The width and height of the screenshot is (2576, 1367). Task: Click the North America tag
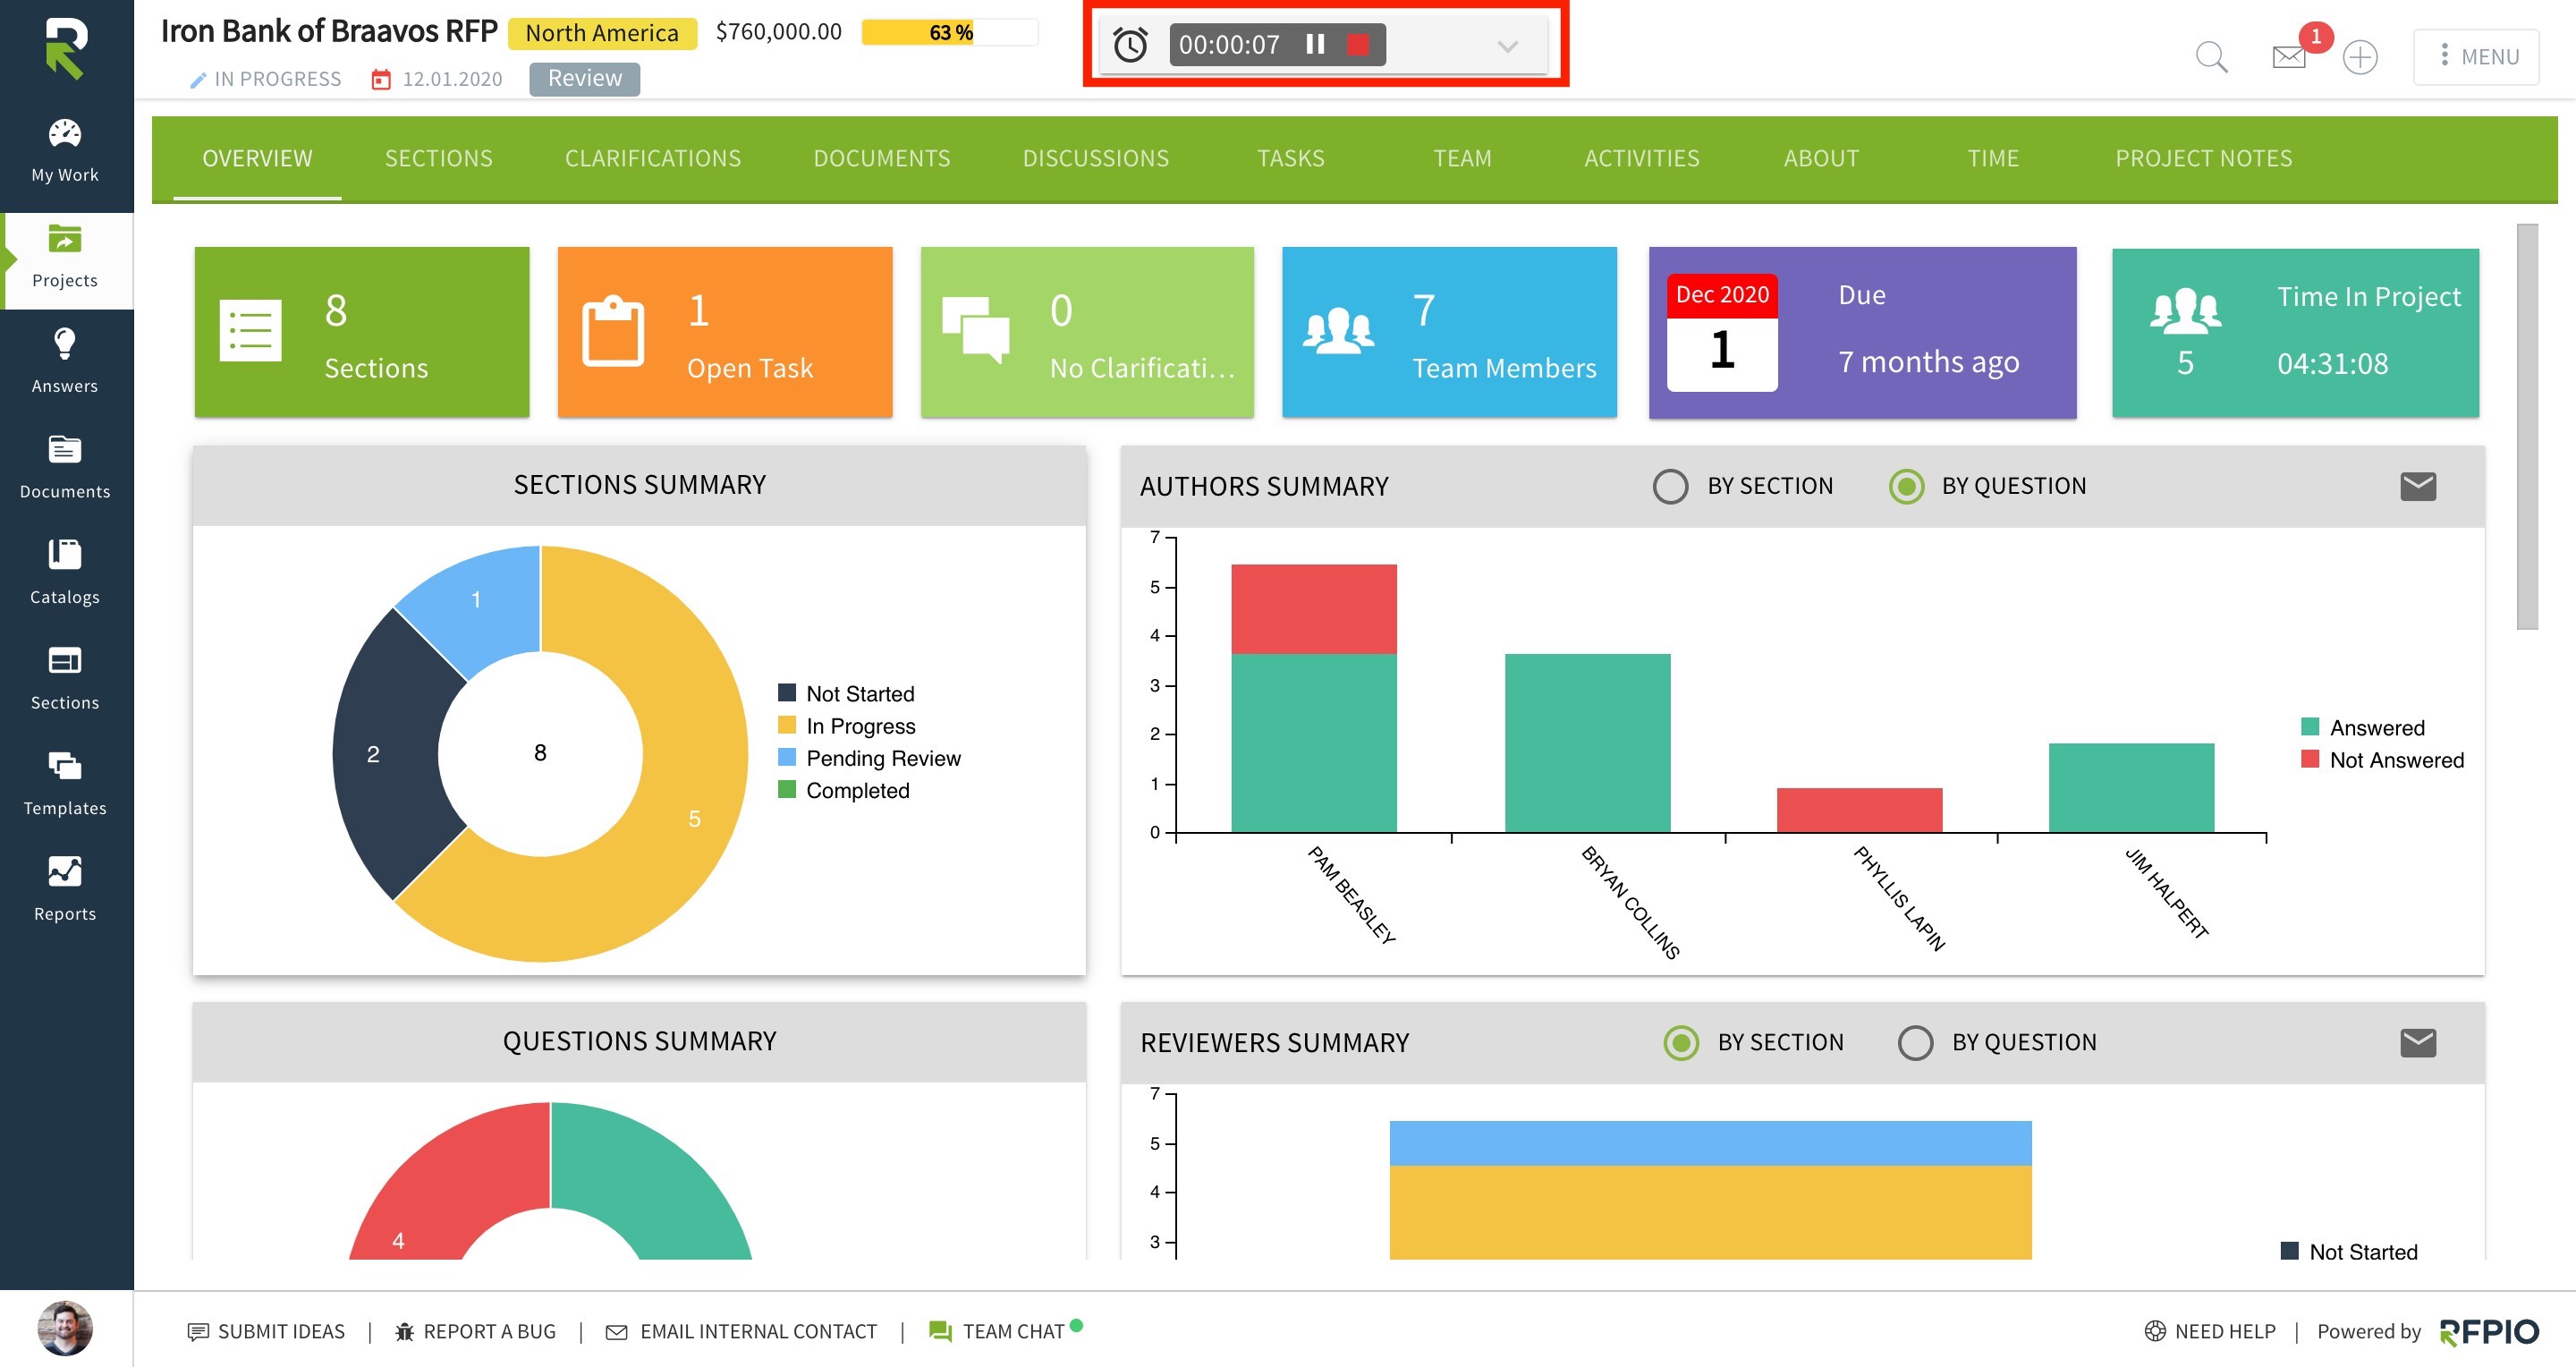tap(601, 33)
